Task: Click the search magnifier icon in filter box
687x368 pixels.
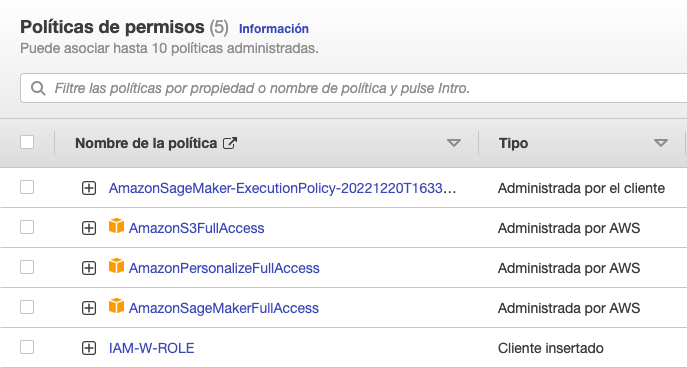Action: 38,88
